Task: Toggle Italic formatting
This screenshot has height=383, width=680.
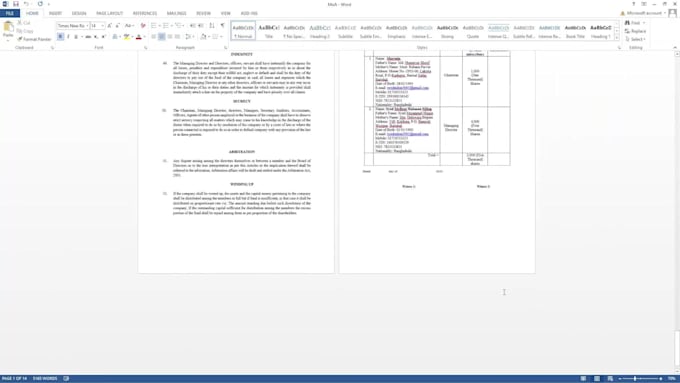Action: [68, 37]
